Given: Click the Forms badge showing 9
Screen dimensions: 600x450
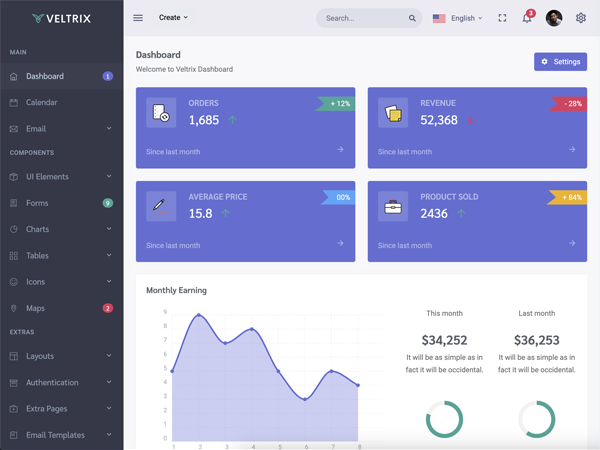Looking at the screenshot, I should [108, 203].
